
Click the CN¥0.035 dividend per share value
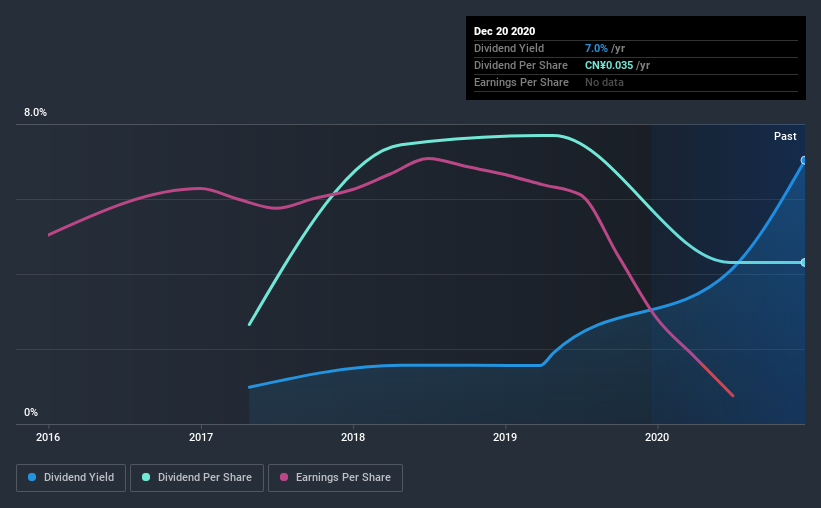point(609,65)
